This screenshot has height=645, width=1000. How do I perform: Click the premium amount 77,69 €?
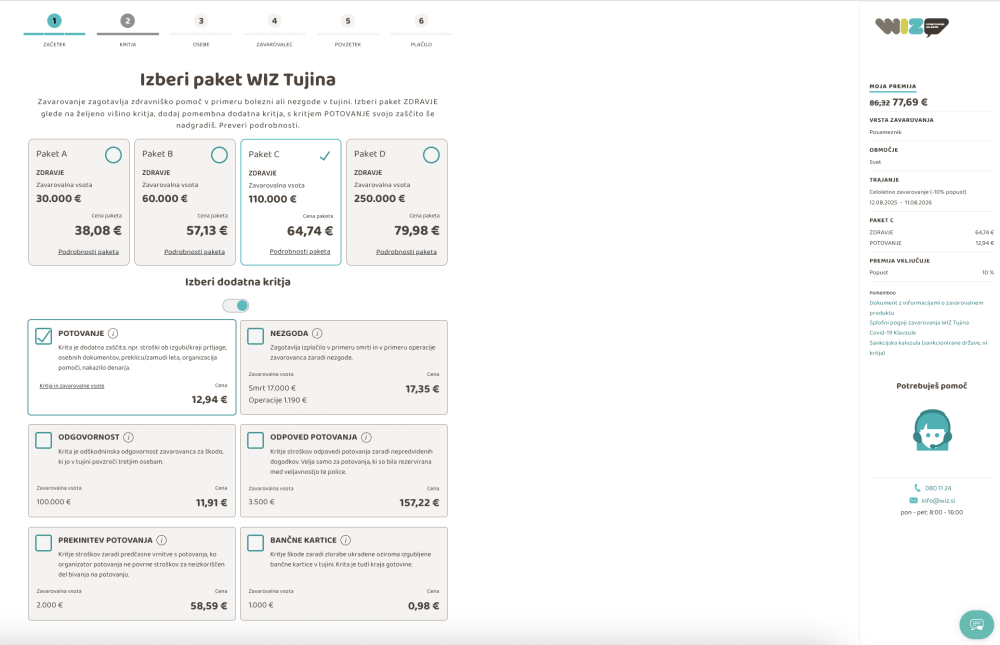[910, 102]
